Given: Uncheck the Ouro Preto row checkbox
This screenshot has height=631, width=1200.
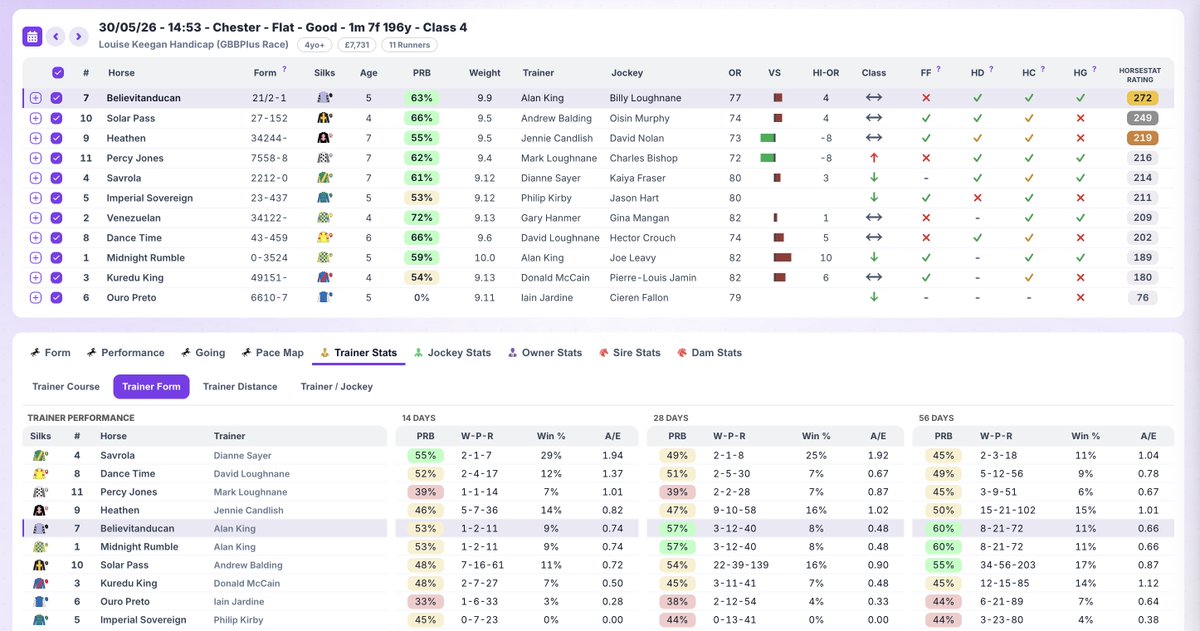Looking at the screenshot, I should click(57, 298).
